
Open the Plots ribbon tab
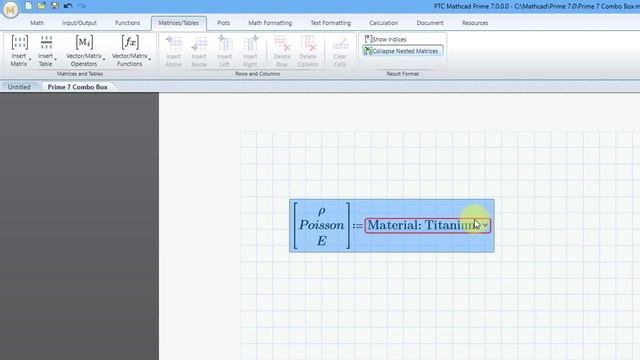point(223,23)
